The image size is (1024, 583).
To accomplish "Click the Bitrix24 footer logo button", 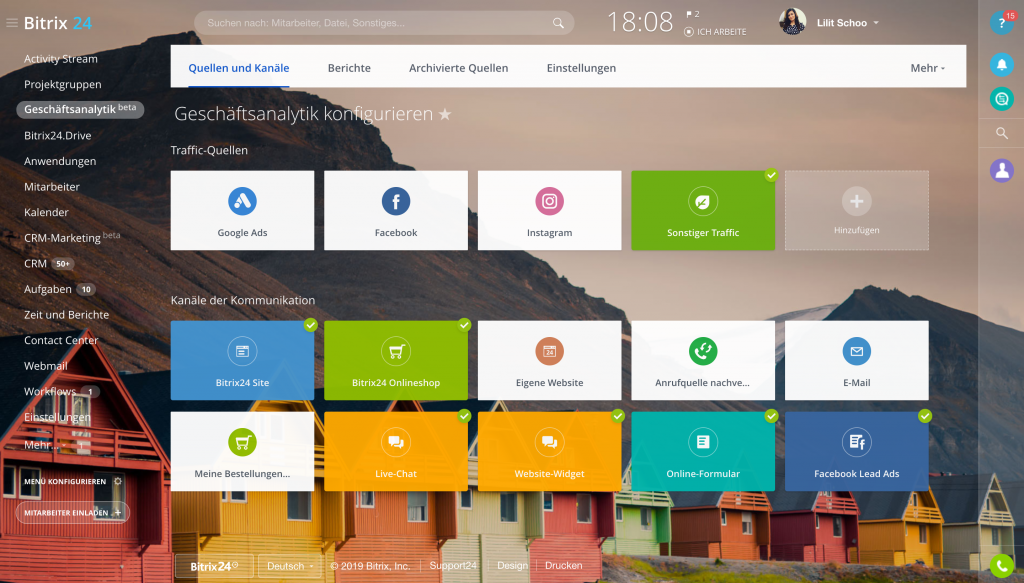I will pos(214,566).
